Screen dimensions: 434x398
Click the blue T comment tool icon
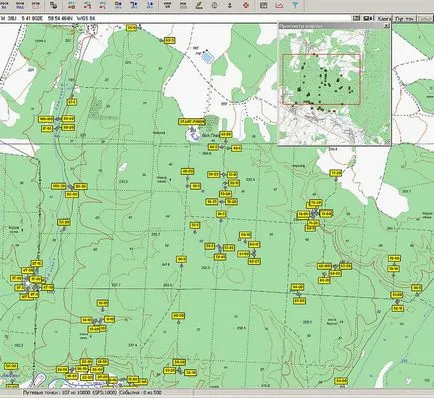click(x=134, y=5)
